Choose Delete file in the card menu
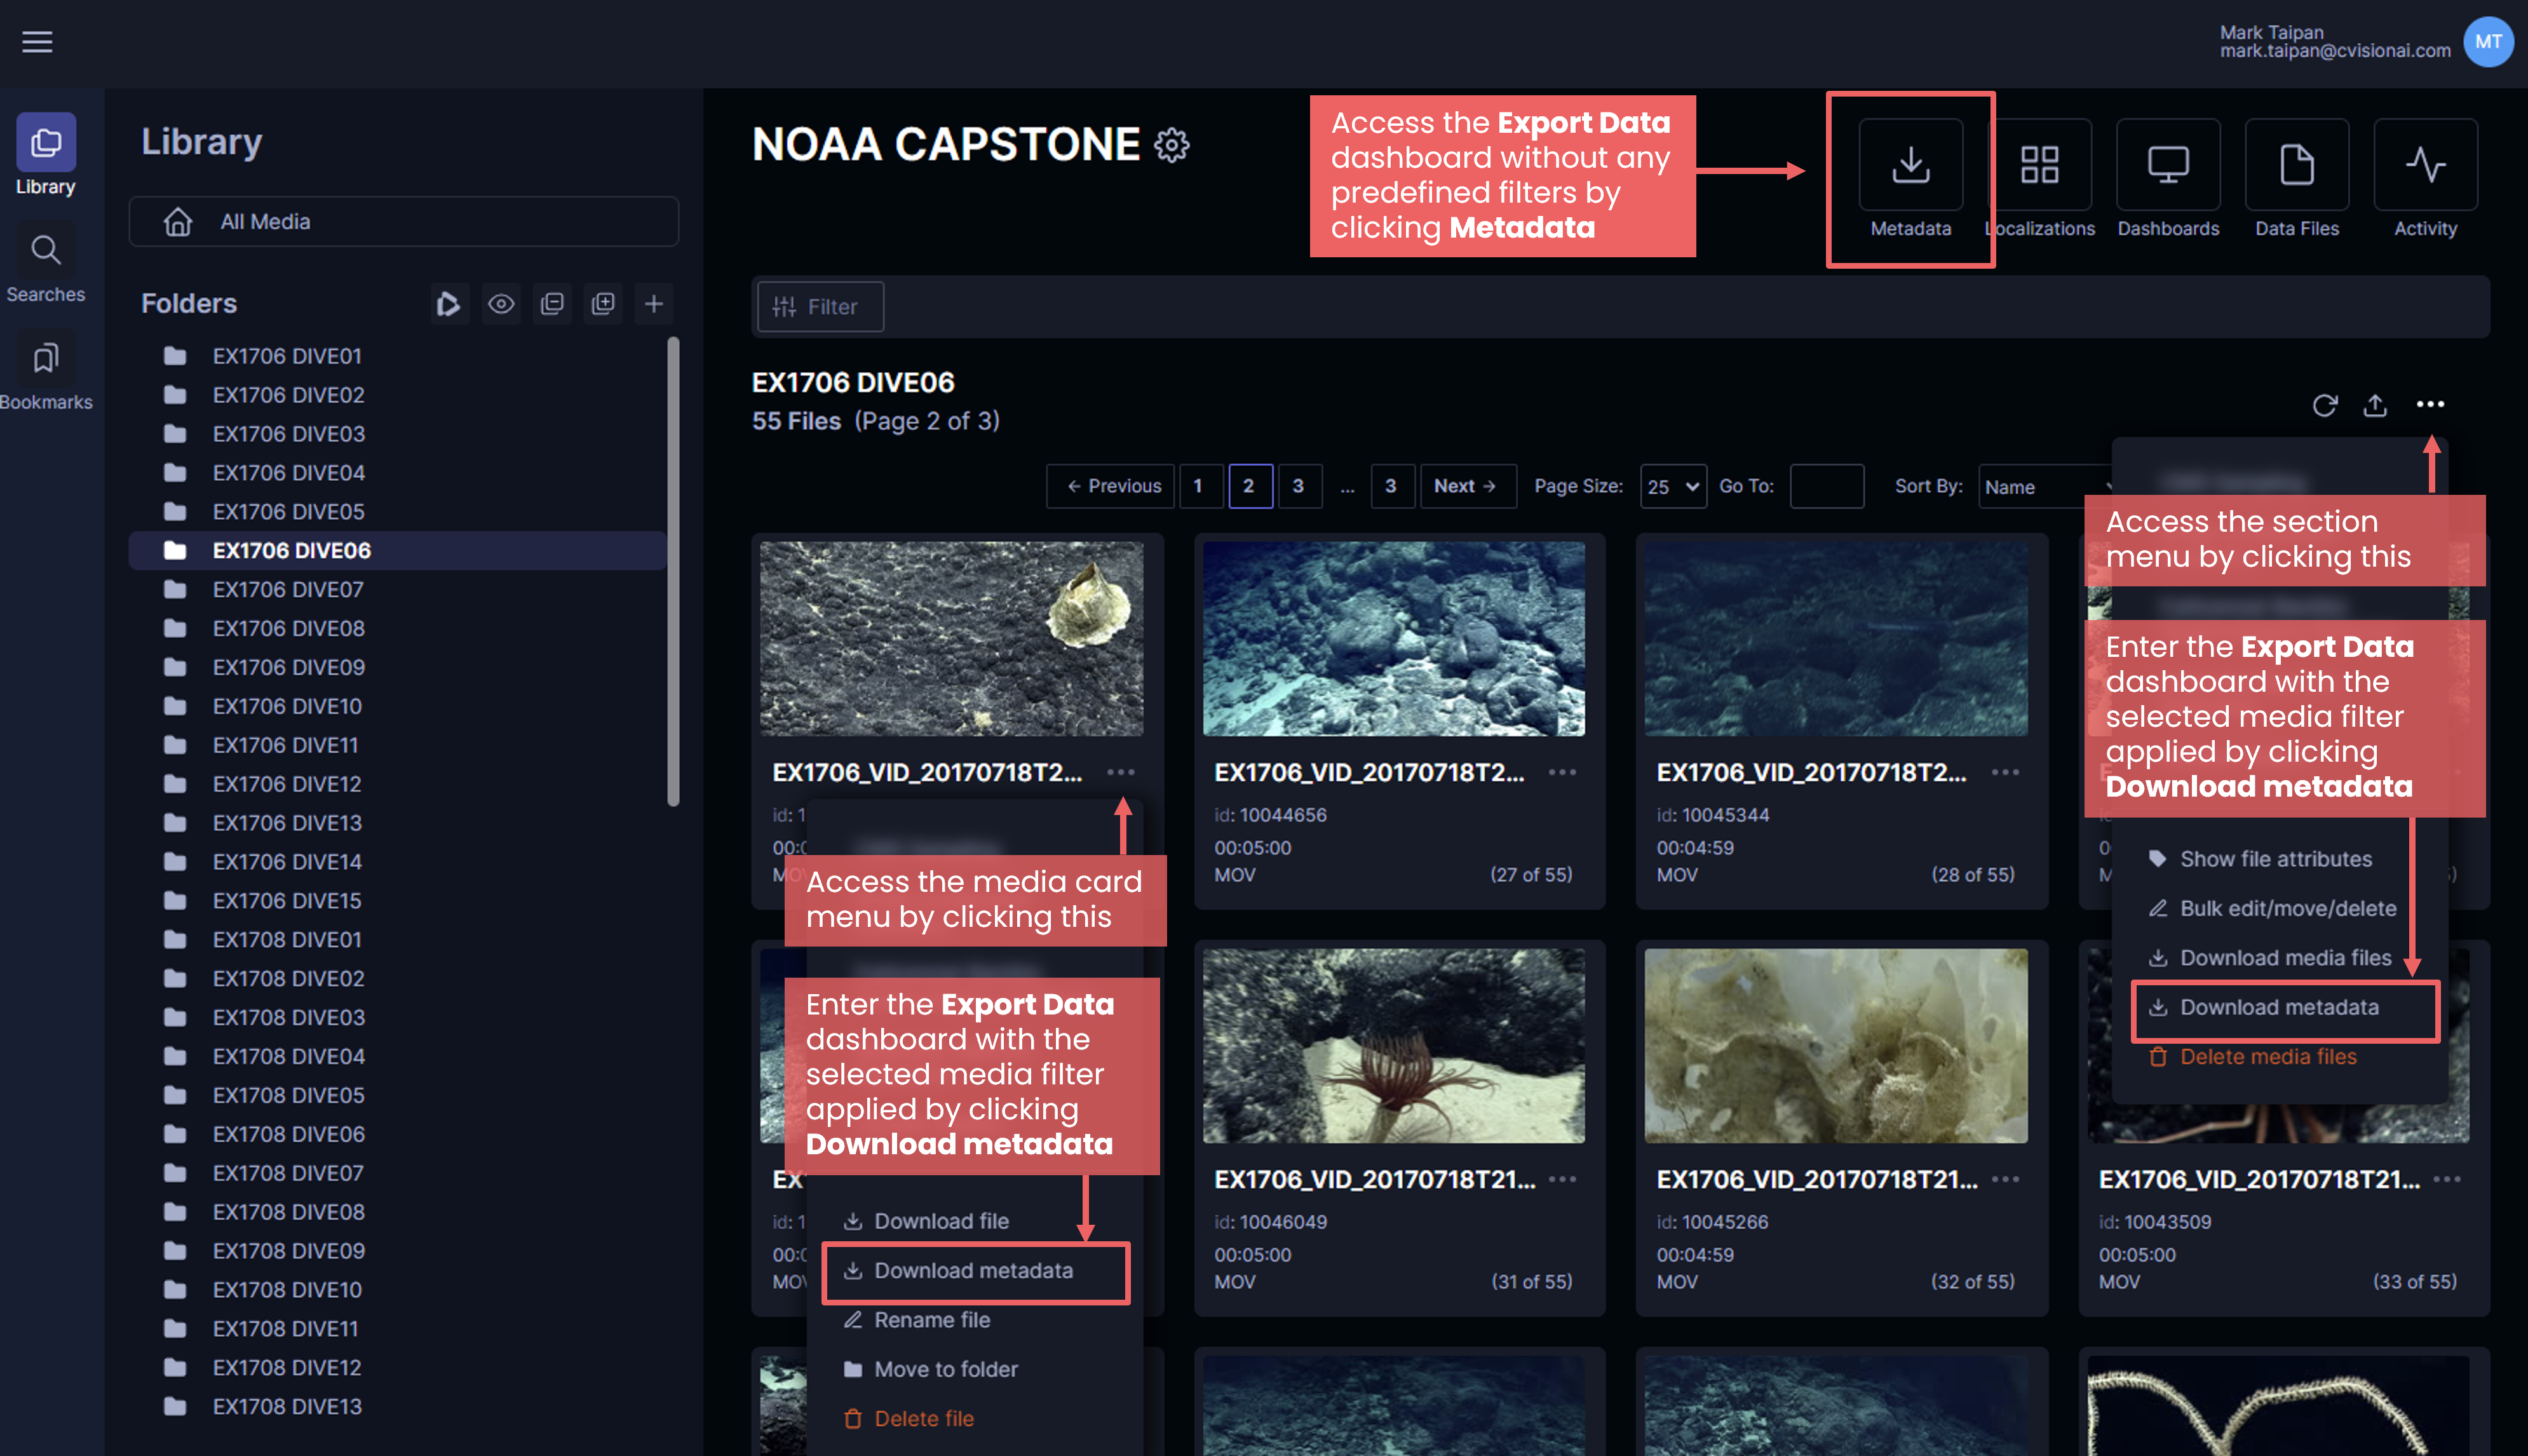2528x1456 pixels. pyautogui.click(x=908, y=1418)
